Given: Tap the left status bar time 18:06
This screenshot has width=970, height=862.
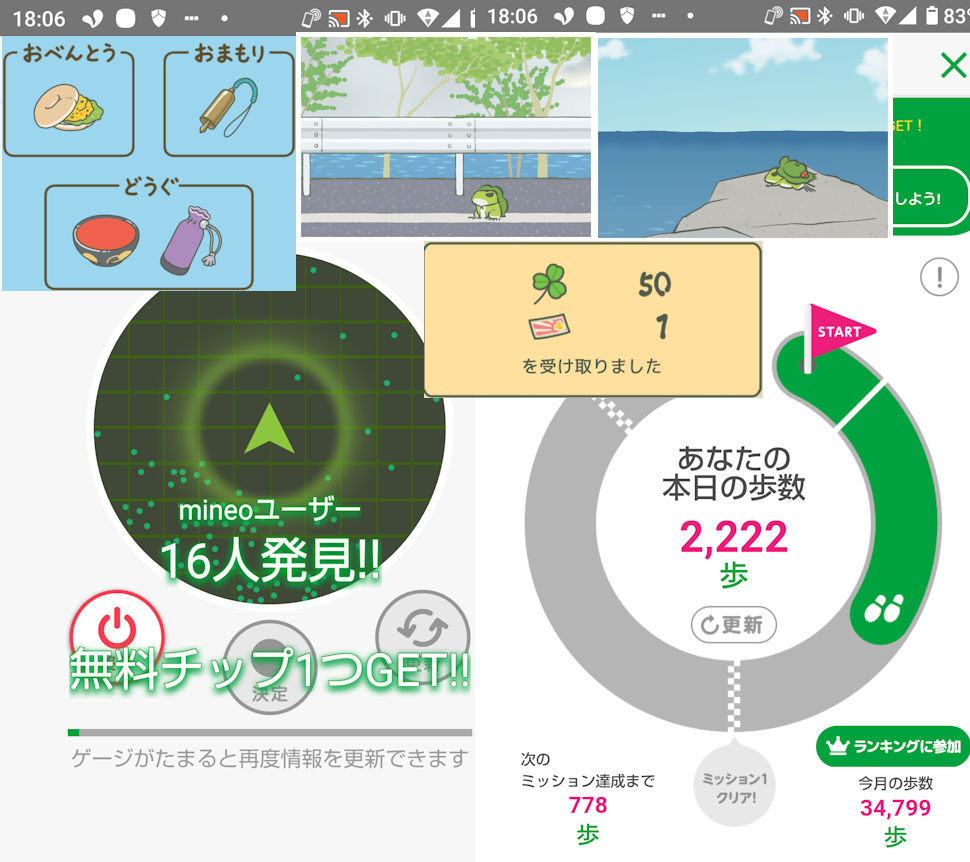Looking at the screenshot, I should click(38, 19).
